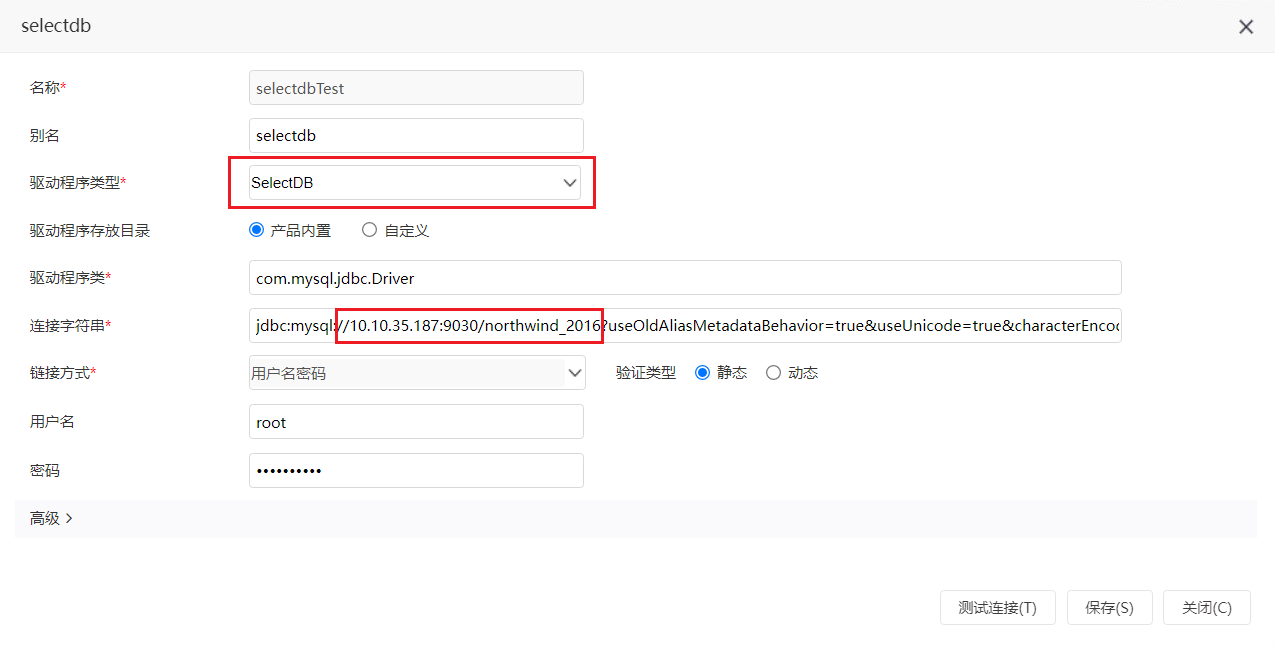Click the 用户名 field containing root

coord(416,422)
